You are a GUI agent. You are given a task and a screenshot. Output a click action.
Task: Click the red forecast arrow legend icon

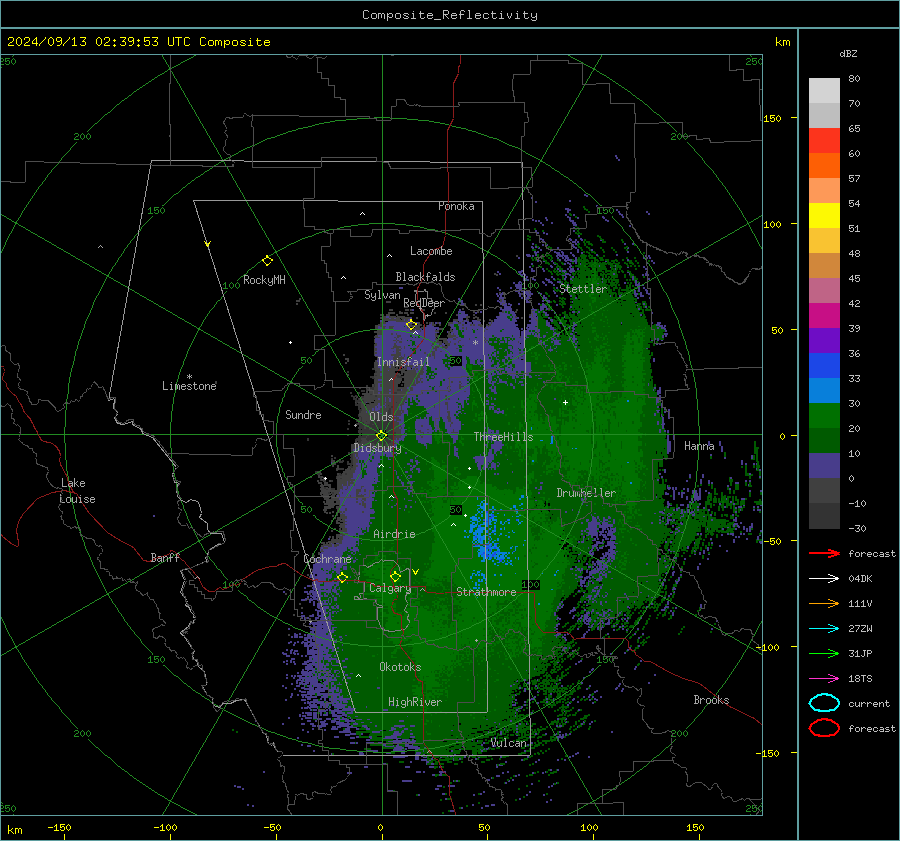coord(824,553)
